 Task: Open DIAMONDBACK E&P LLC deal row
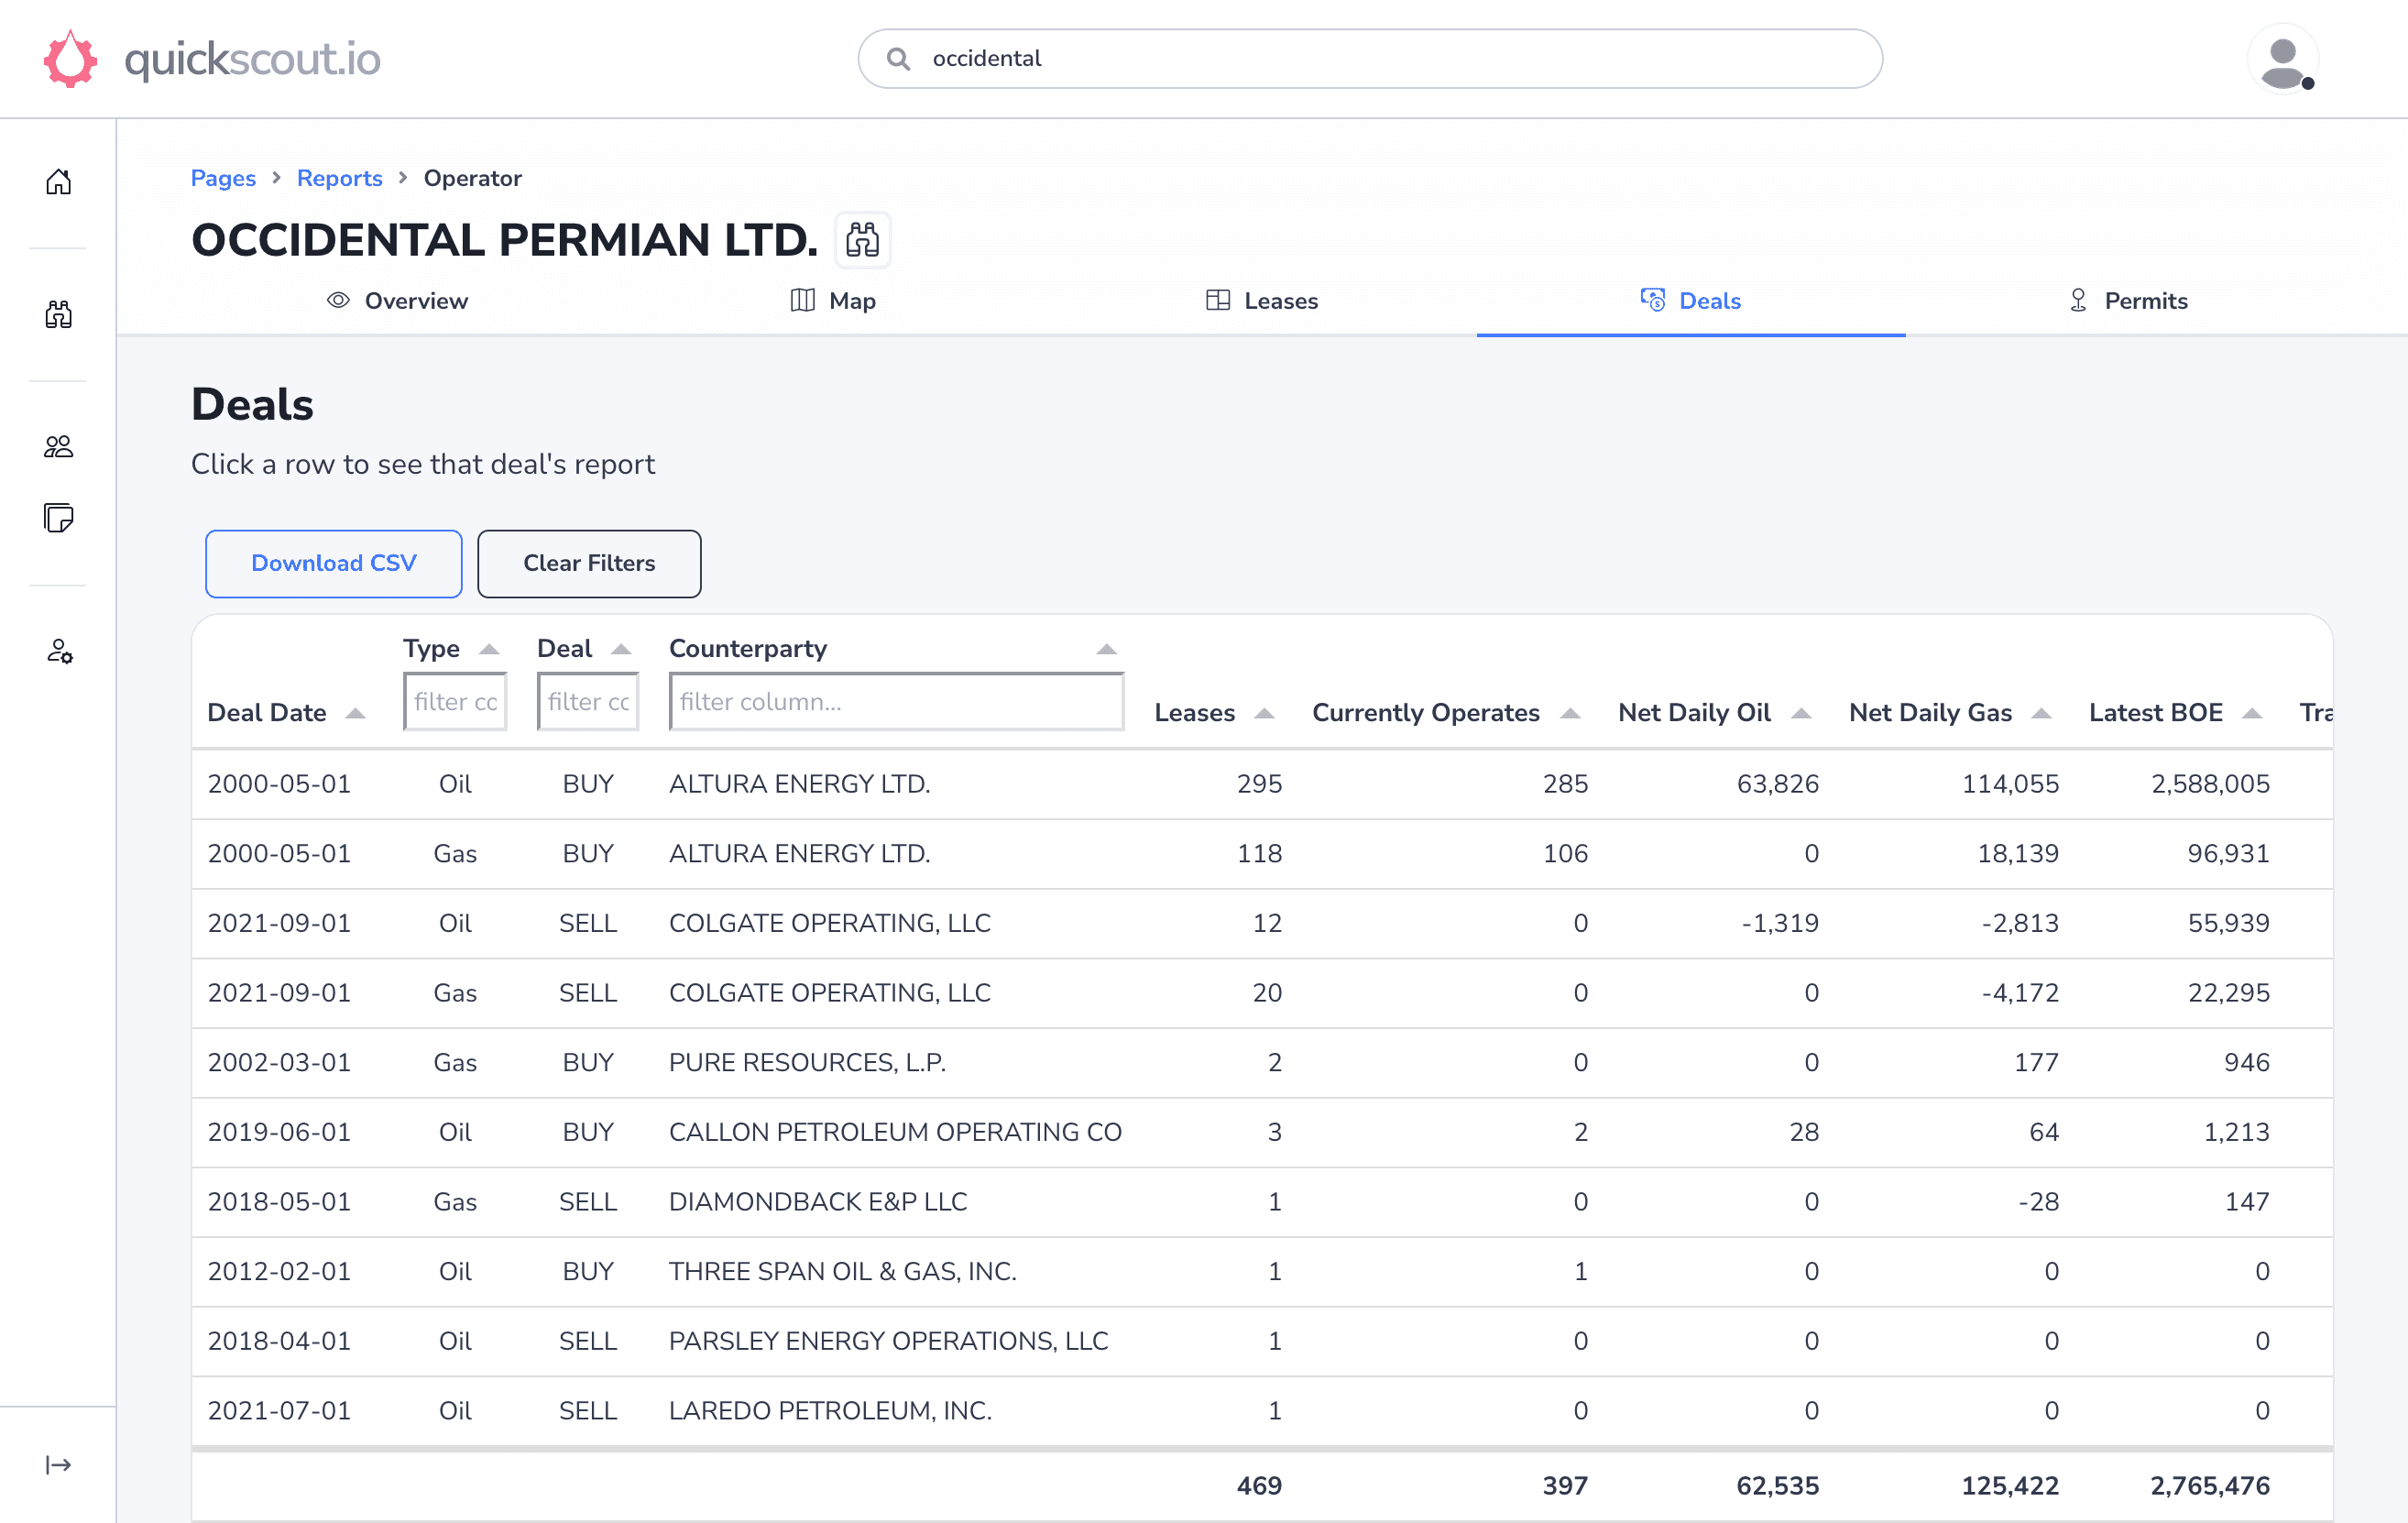point(1262,1202)
